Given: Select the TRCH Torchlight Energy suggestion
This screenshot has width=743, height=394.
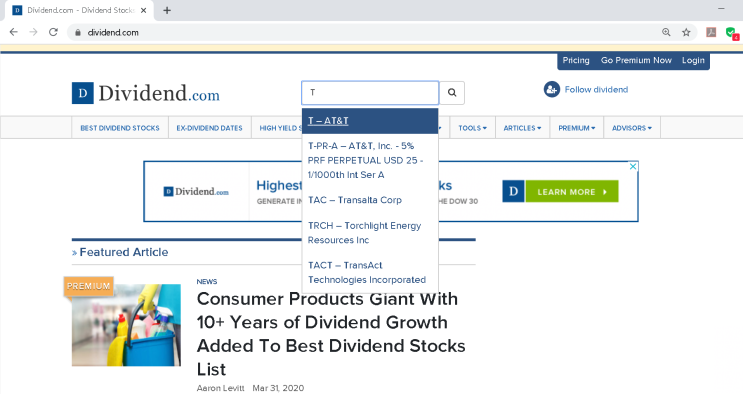Looking at the screenshot, I should (370, 233).
